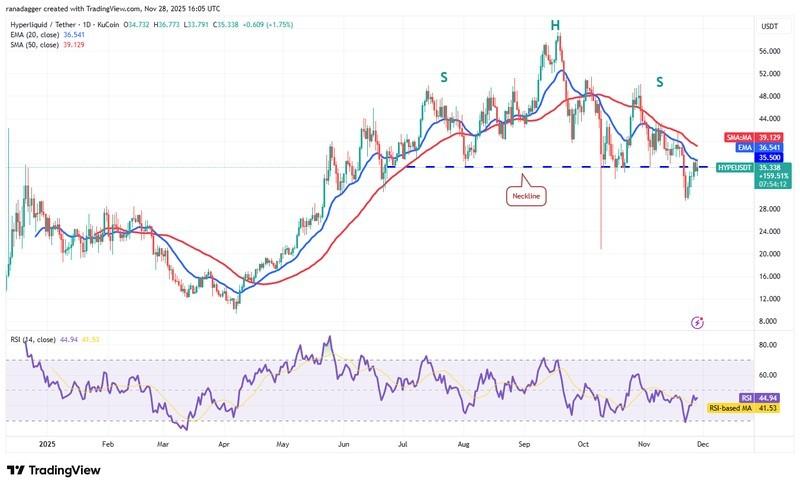Click the right S shoulder label
Viewport: 800px width, 488px height.
pos(659,80)
